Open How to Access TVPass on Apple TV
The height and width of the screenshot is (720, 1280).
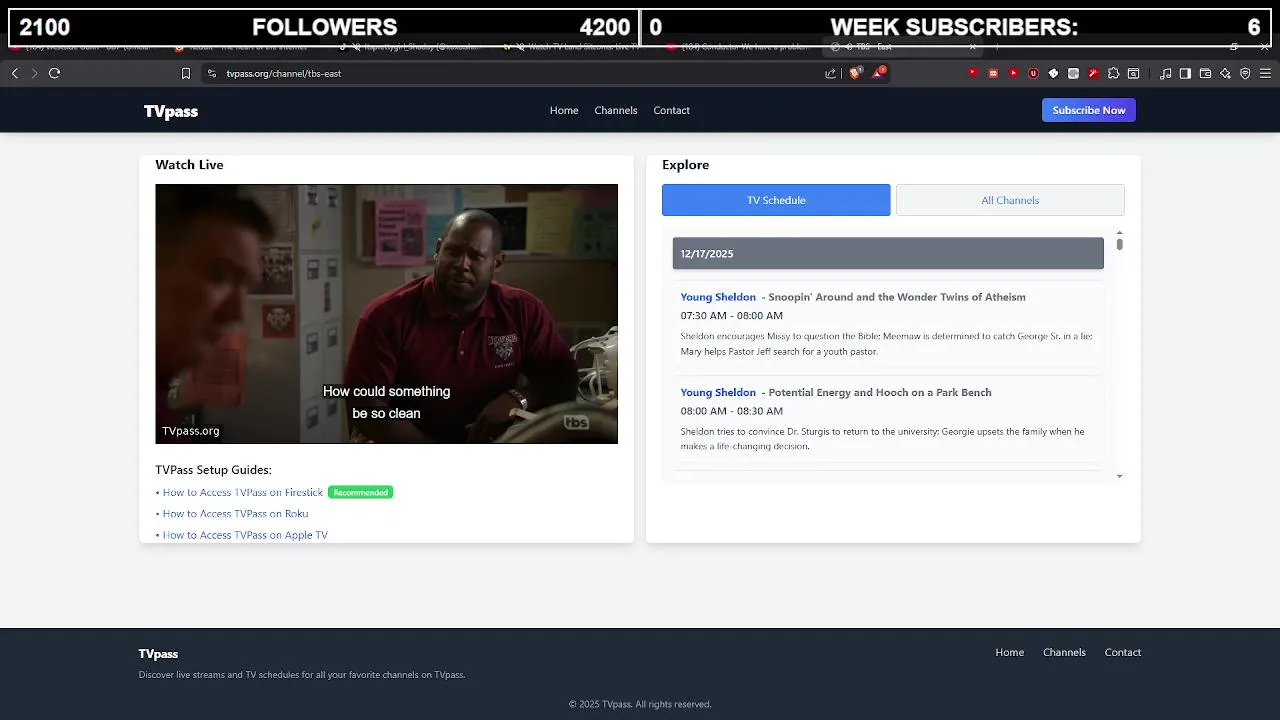[245, 535]
